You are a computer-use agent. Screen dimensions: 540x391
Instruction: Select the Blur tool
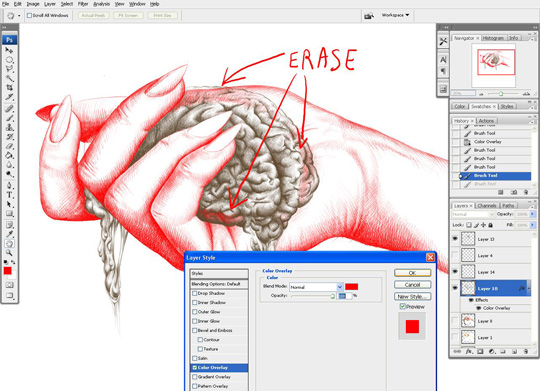tap(9, 165)
